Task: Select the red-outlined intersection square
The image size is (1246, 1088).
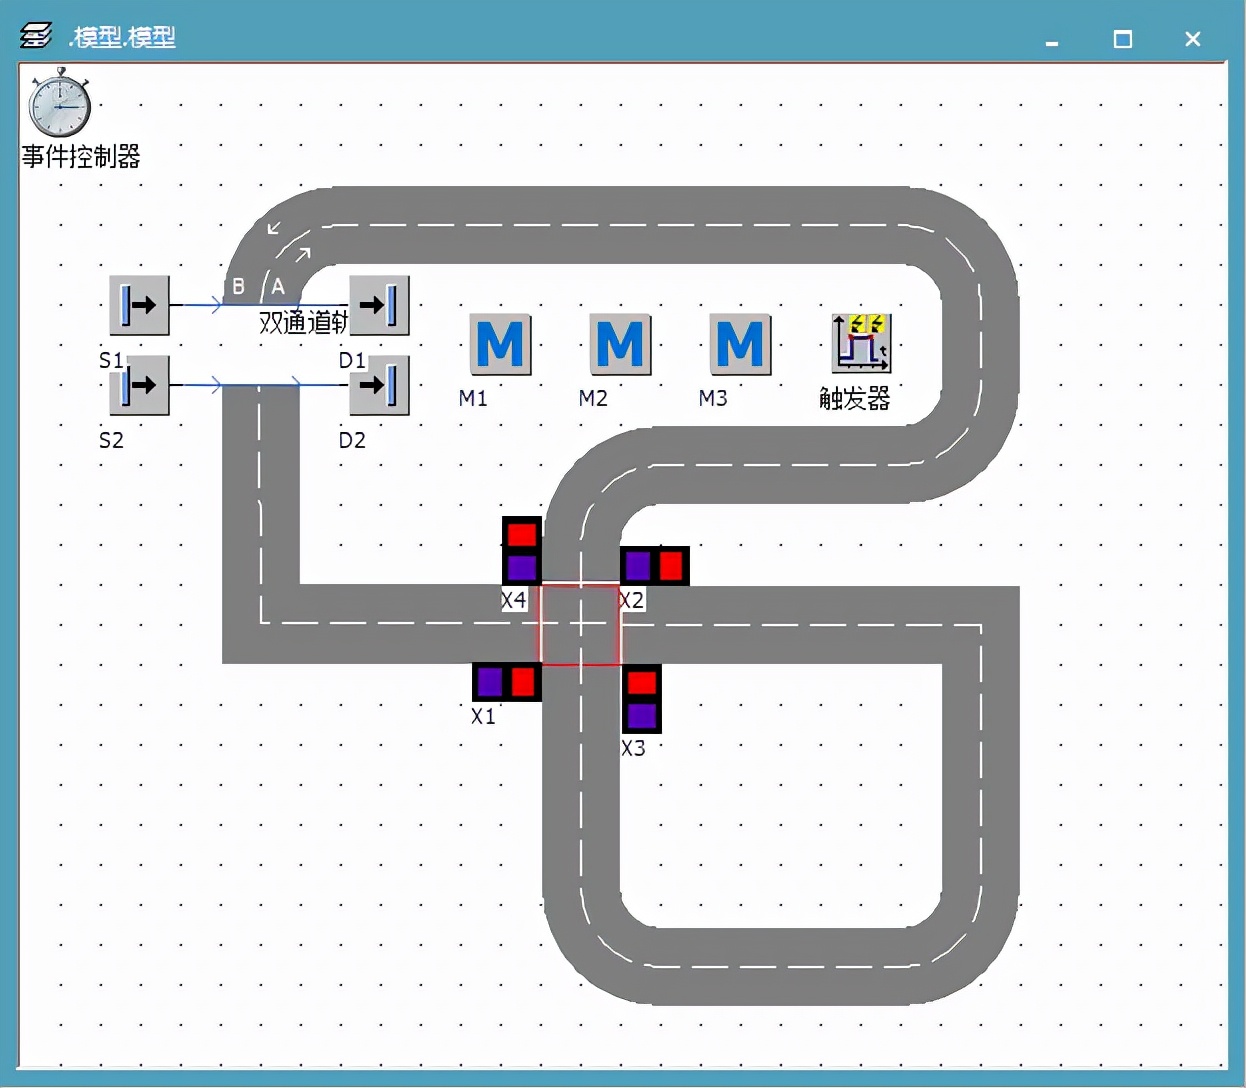Action: pos(580,625)
